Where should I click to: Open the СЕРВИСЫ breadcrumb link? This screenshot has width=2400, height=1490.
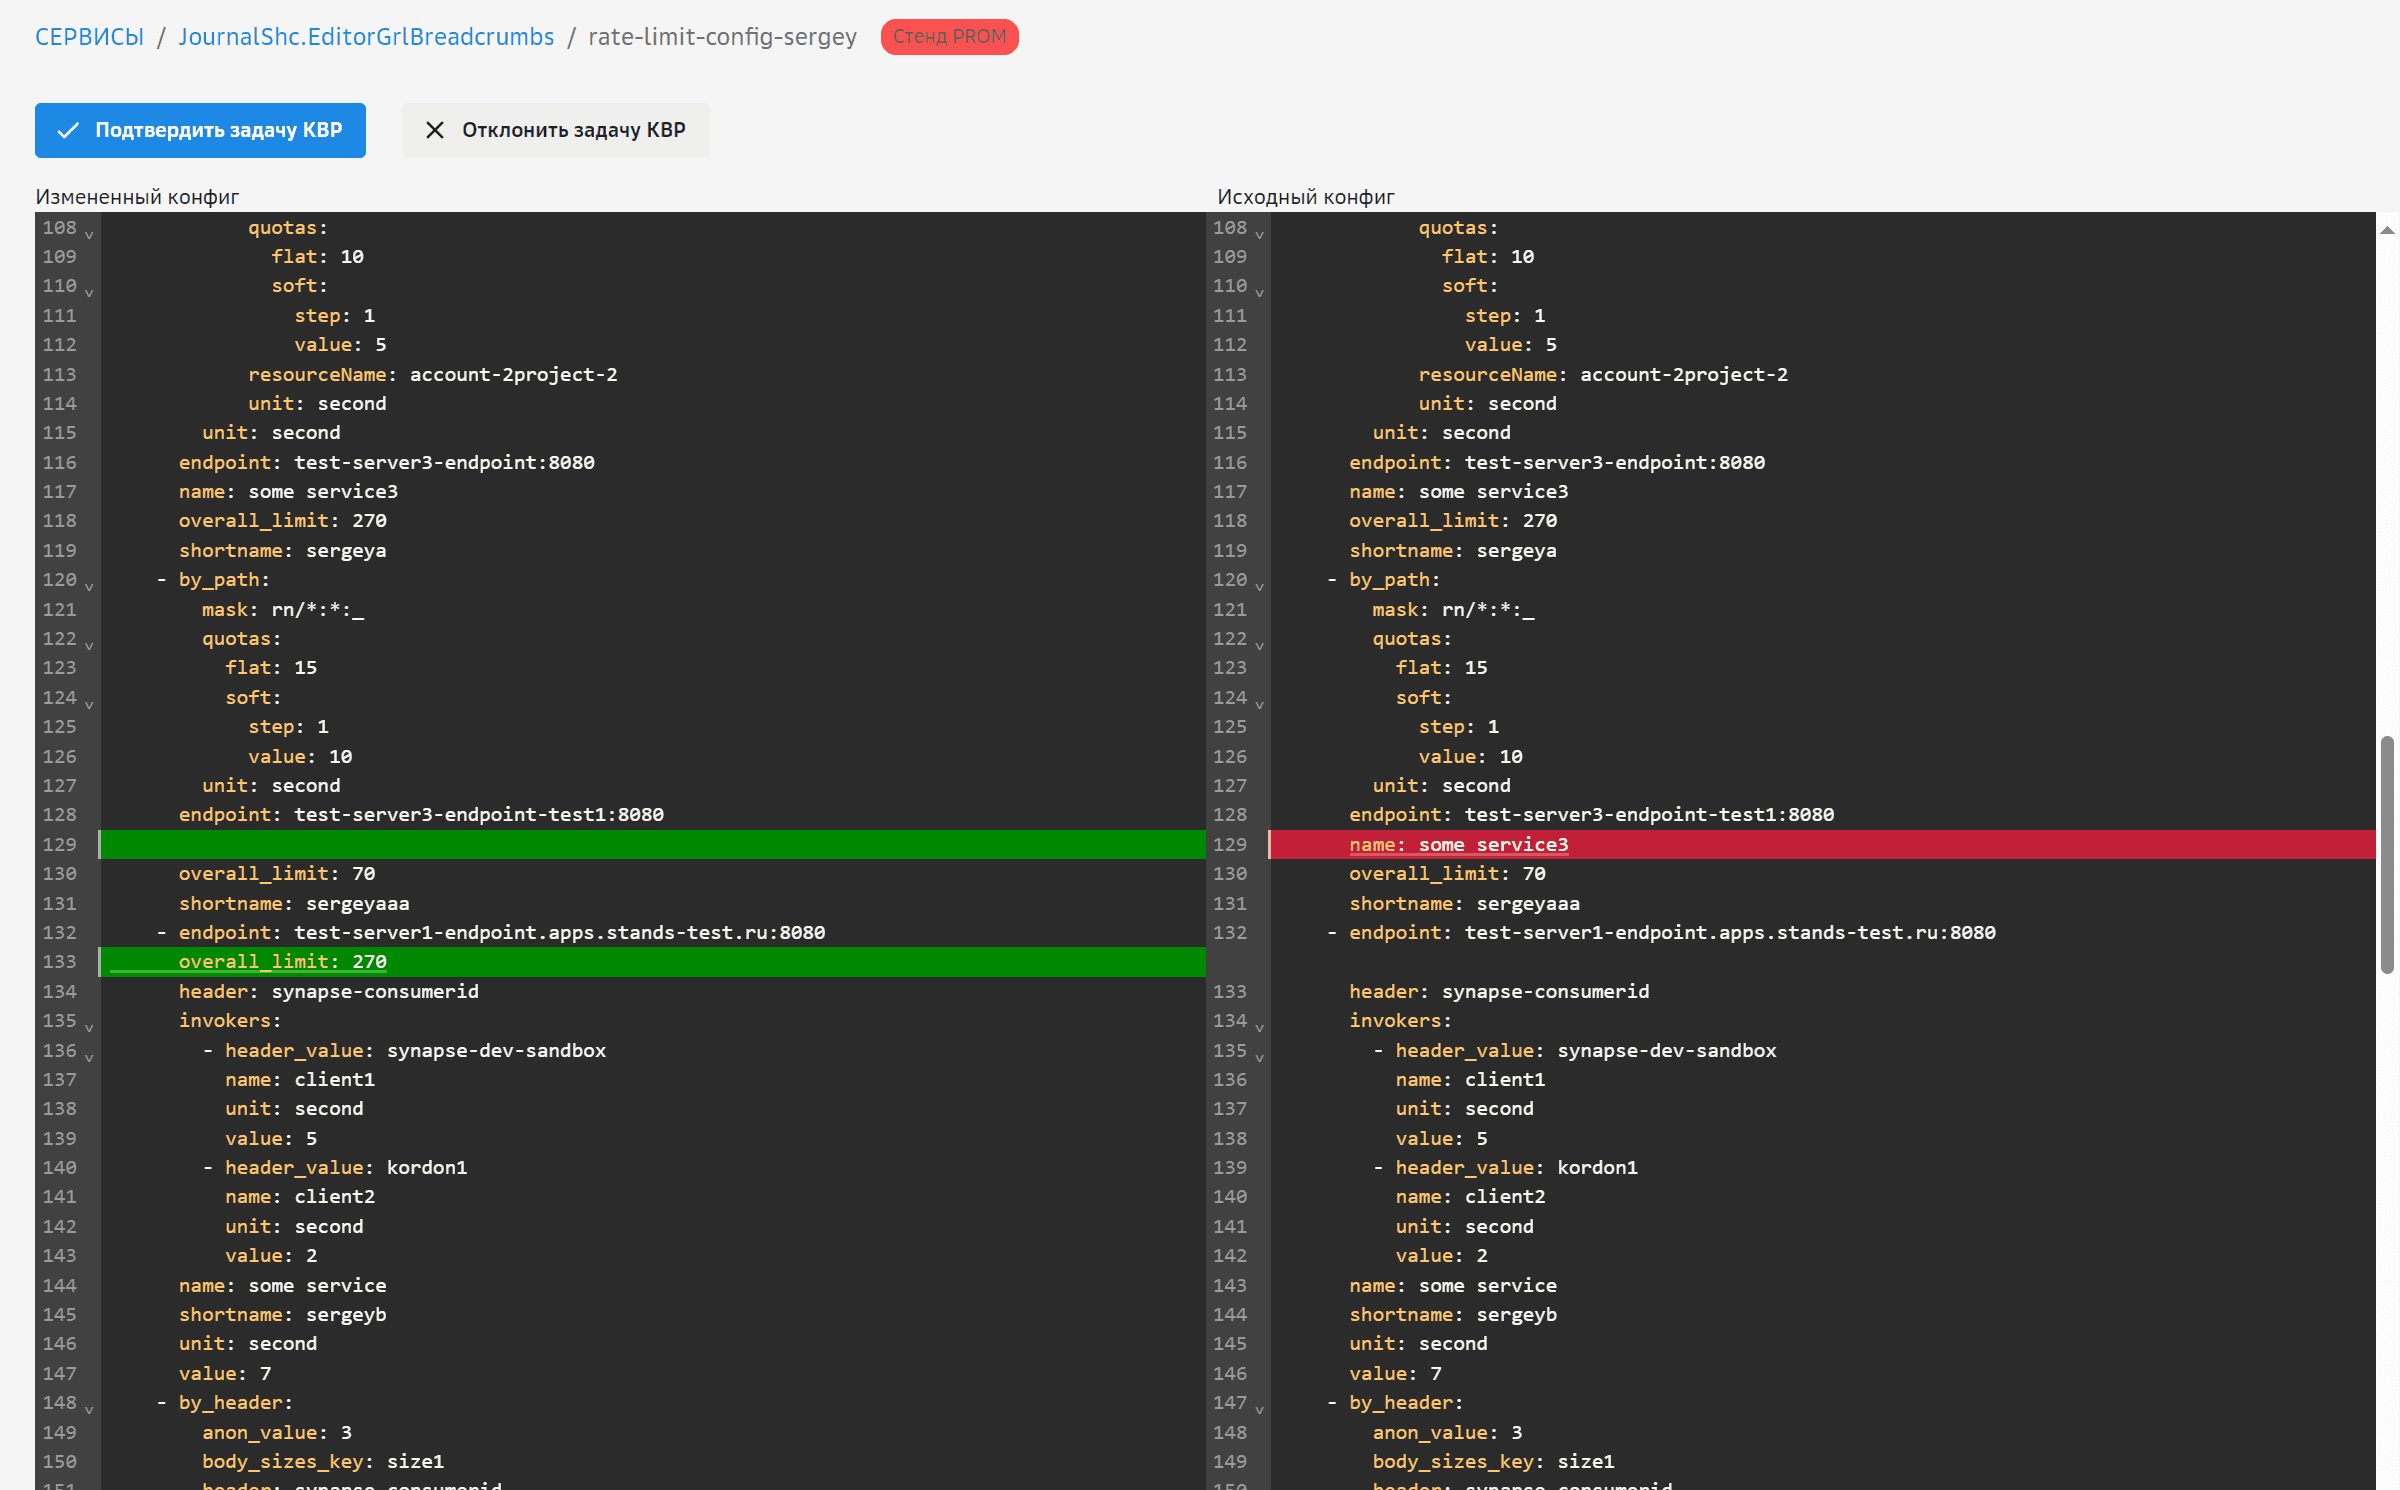(89, 37)
